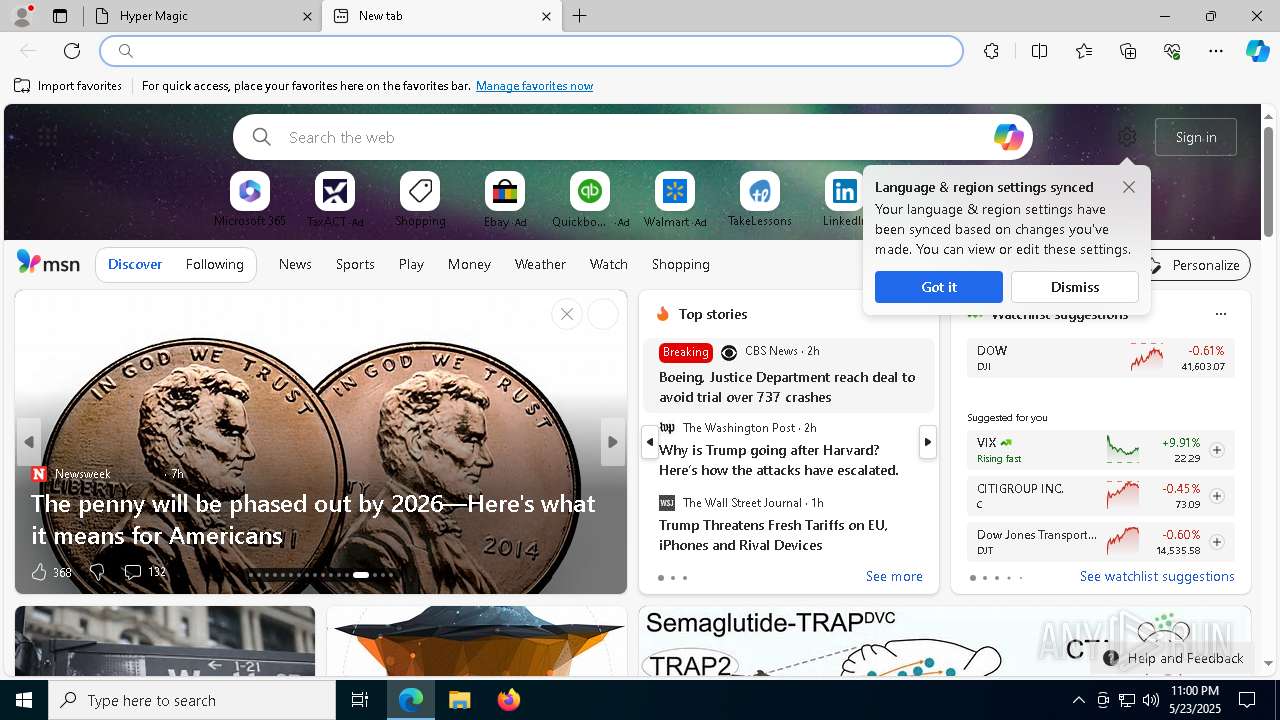The width and height of the screenshot is (1280, 720).
Task: Click Sign in button
Action: click(1196, 137)
